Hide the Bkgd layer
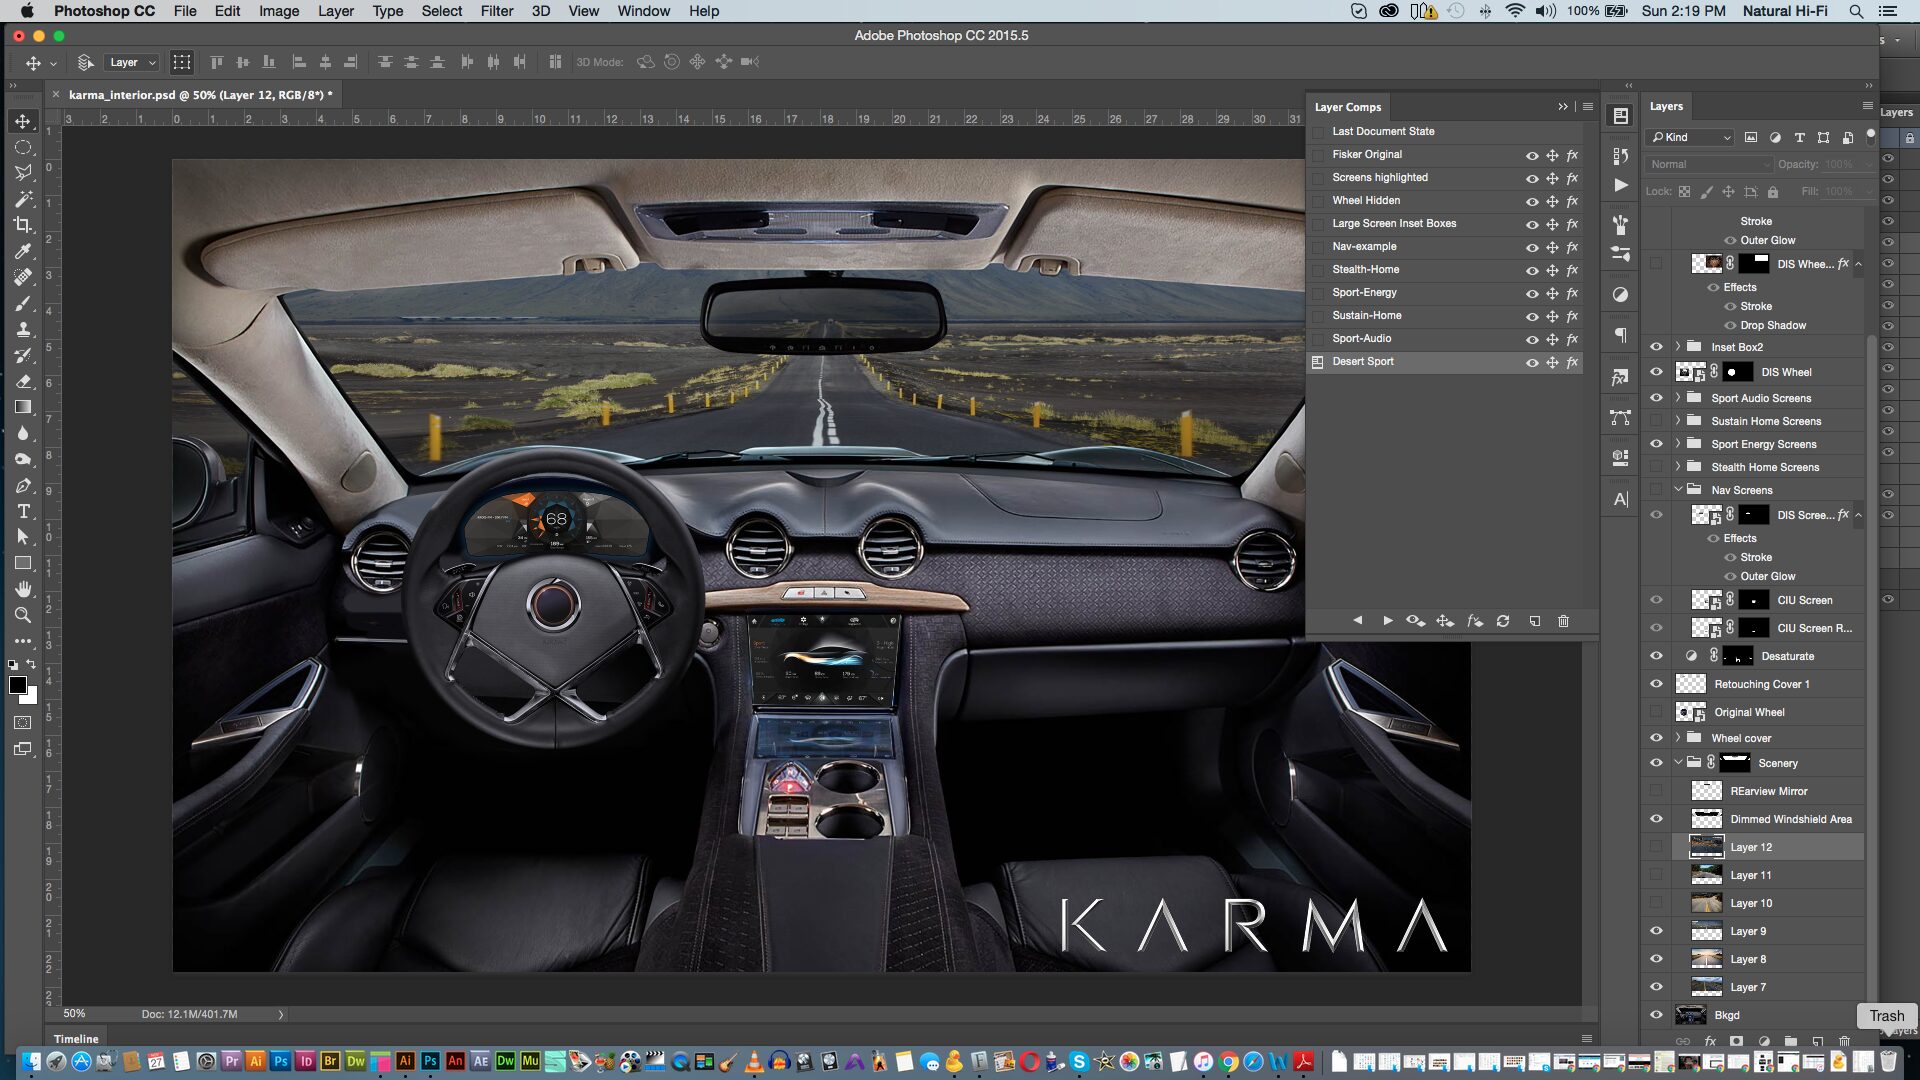The width and height of the screenshot is (1920, 1080). 1656,1015
